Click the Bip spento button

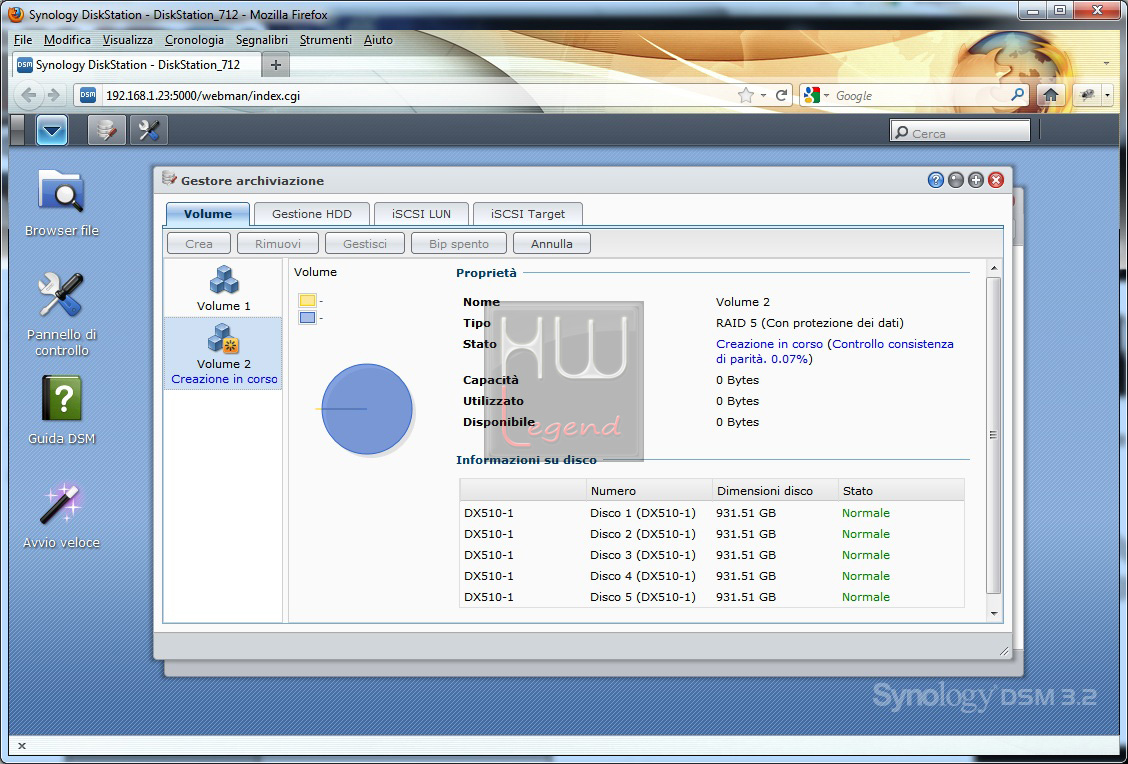click(x=459, y=244)
